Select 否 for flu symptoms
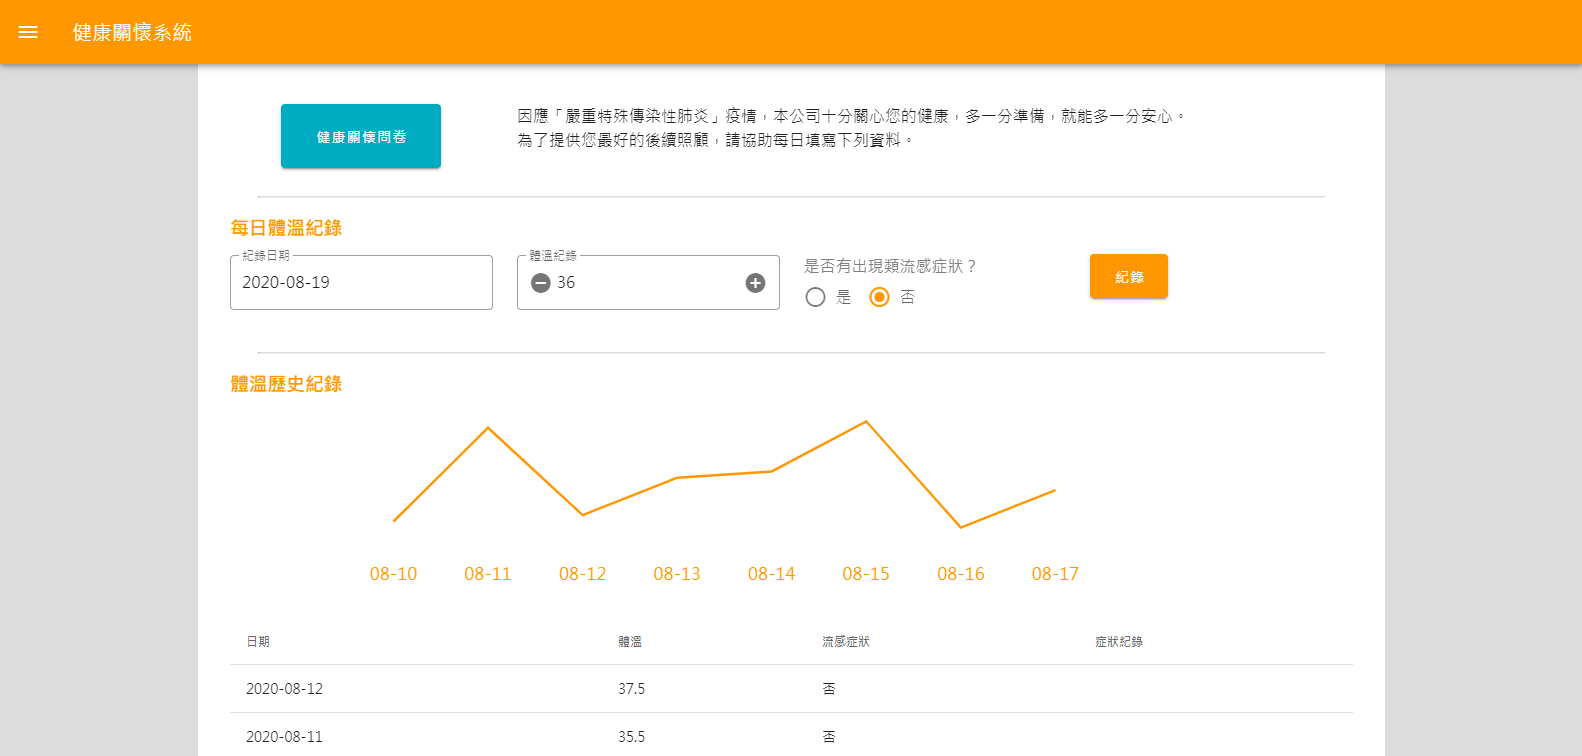The image size is (1582, 756). (x=879, y=297)
